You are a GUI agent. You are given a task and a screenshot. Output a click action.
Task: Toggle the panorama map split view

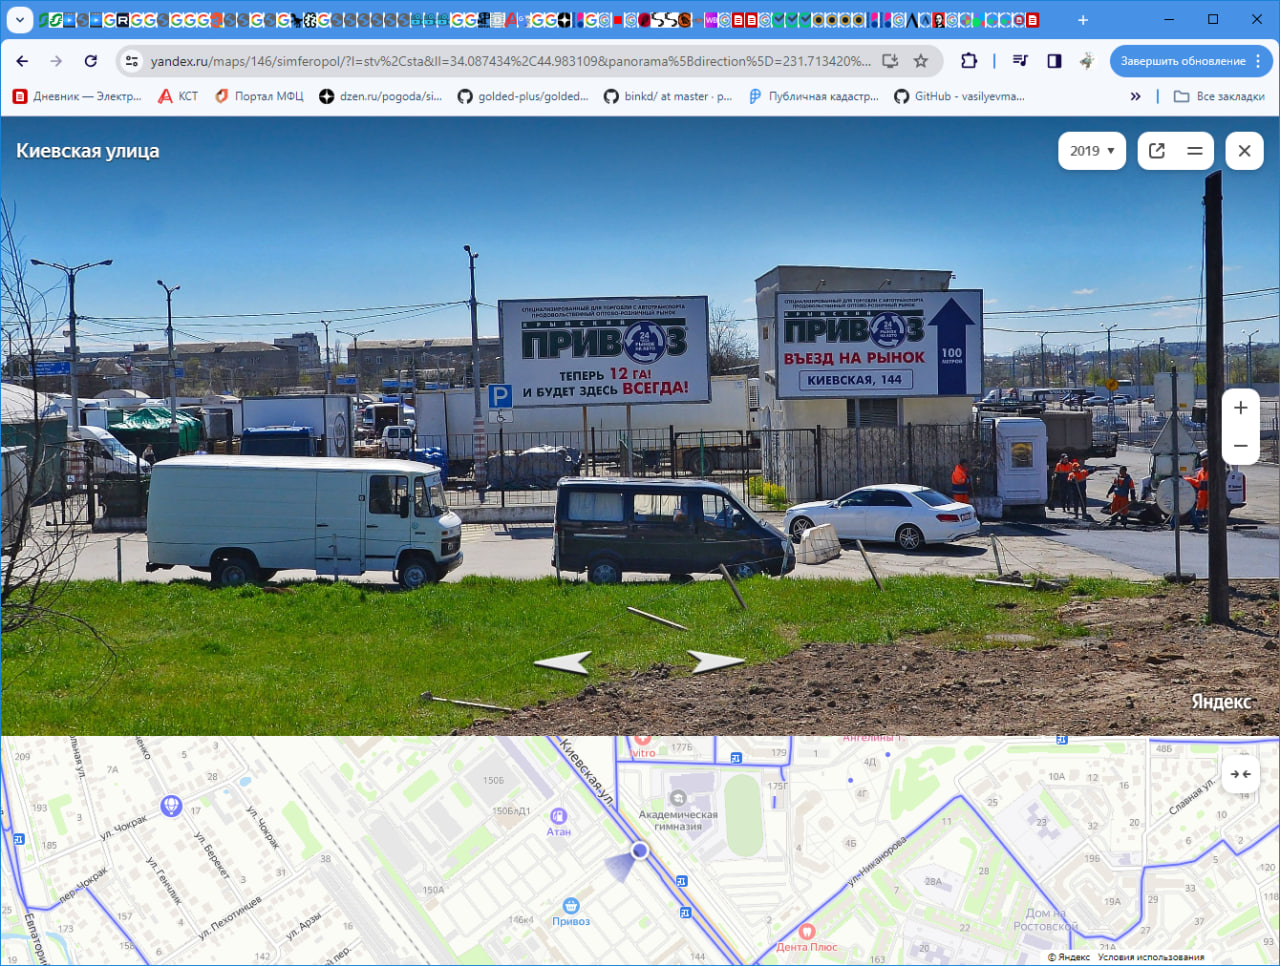tap(1195, 151)
